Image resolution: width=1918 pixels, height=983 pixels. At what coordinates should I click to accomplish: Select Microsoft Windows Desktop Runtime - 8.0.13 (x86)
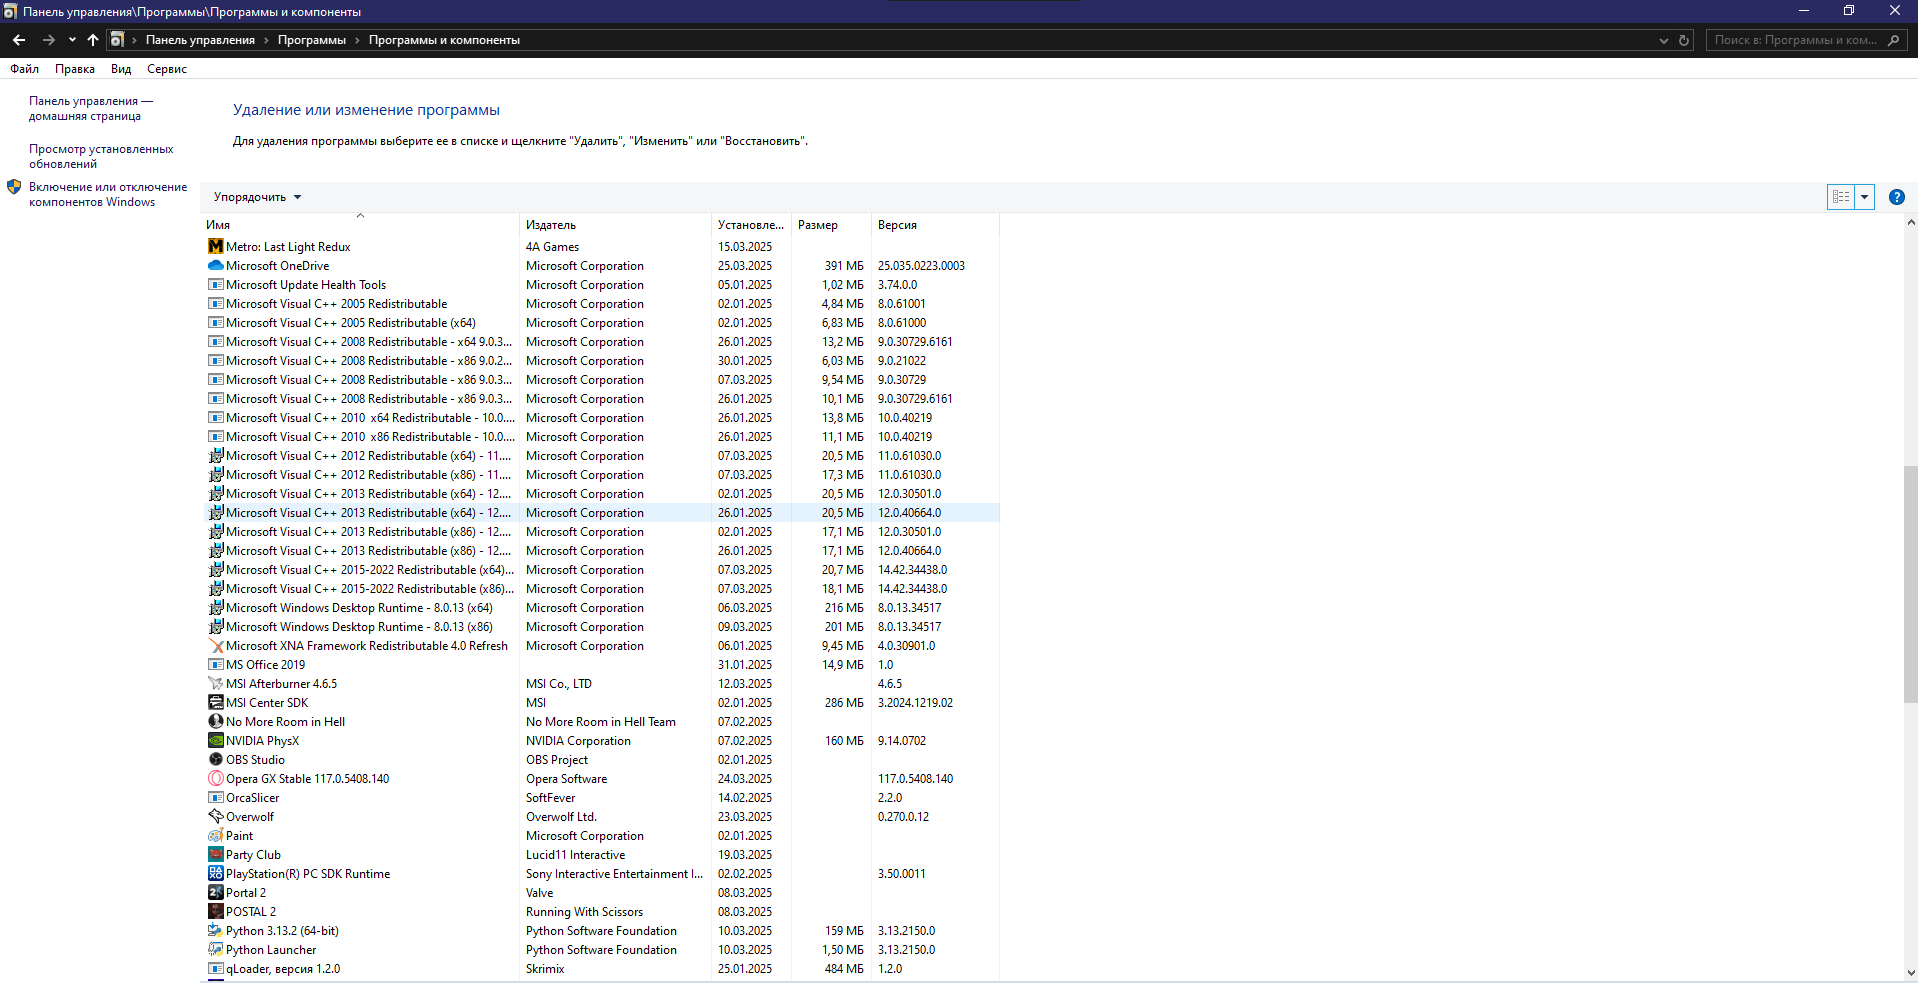[602, 627]
